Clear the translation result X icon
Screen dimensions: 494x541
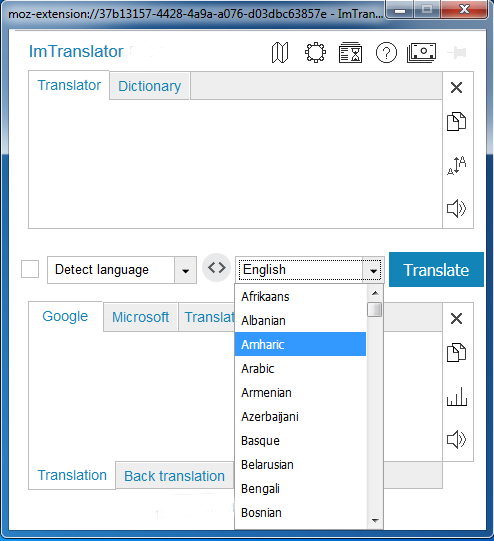pos(456,318)
